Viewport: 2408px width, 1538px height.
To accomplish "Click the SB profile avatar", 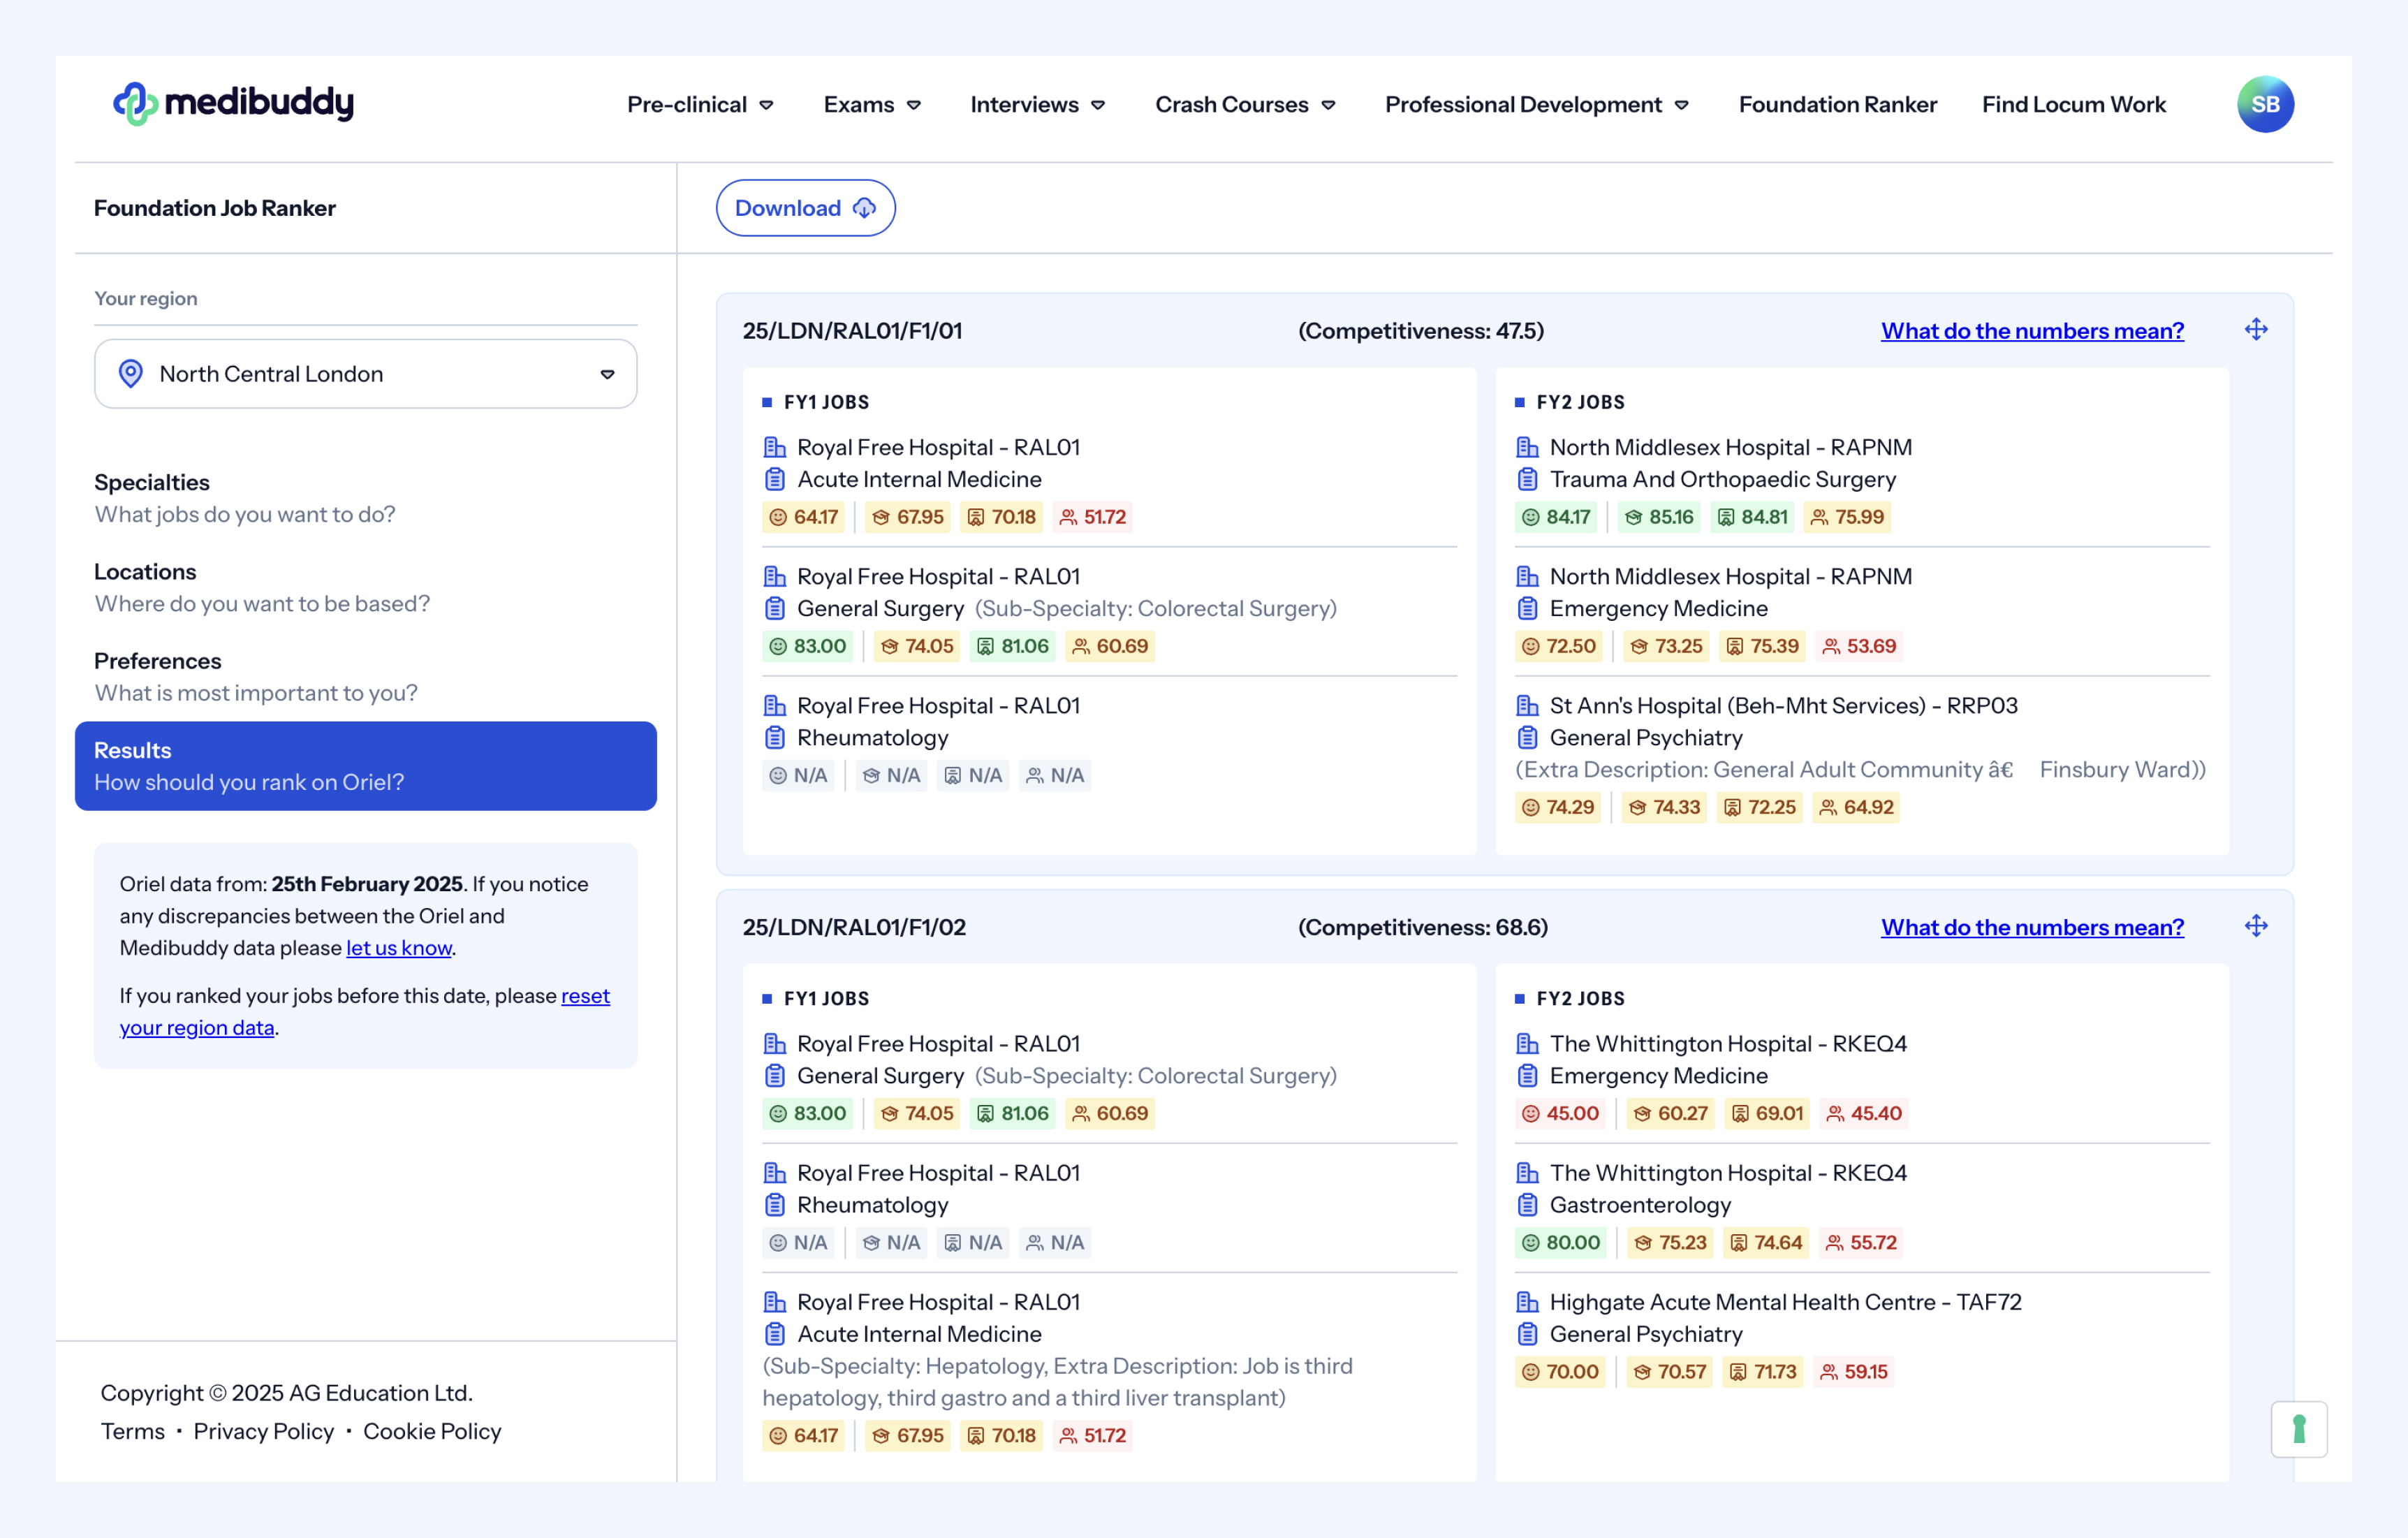I will 2264,104.
